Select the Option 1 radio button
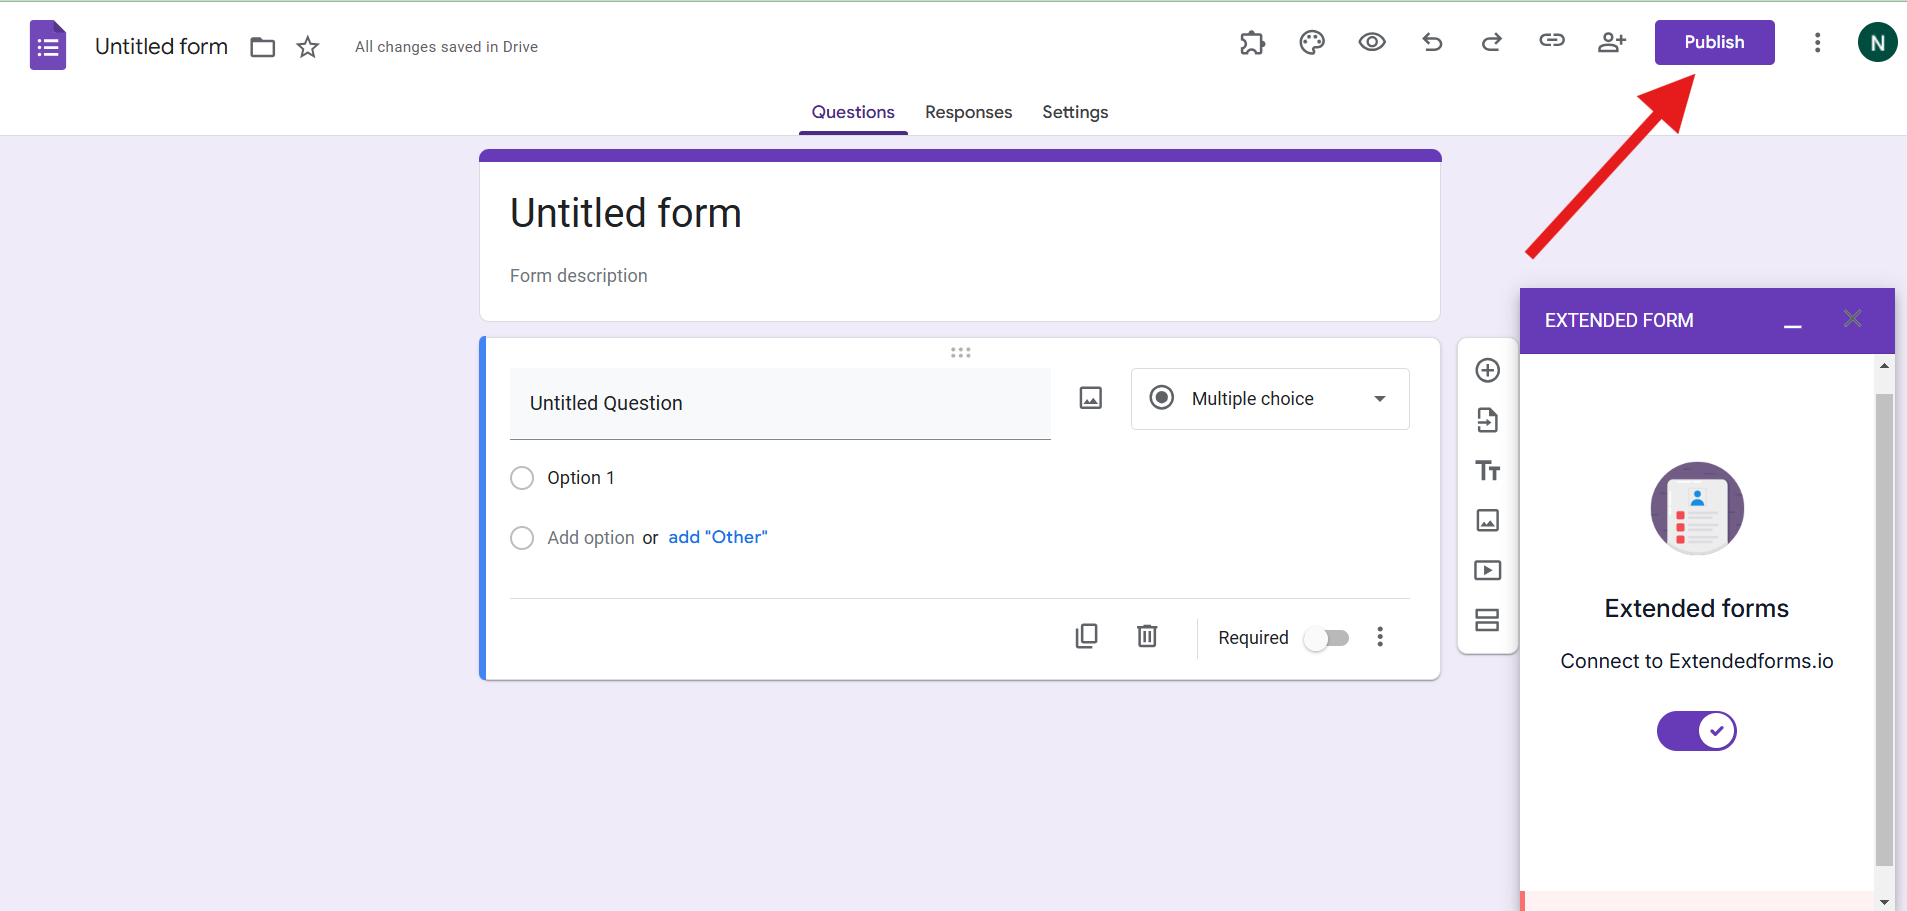1907x911 pixels. (522, 478)
